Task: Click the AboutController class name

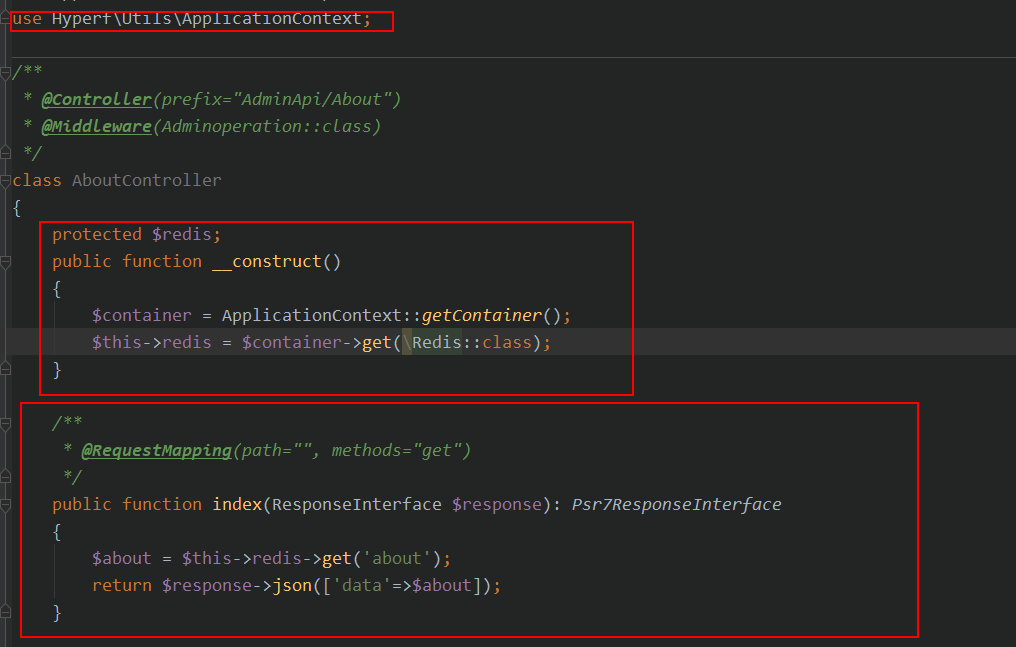Action: [146, 180]
